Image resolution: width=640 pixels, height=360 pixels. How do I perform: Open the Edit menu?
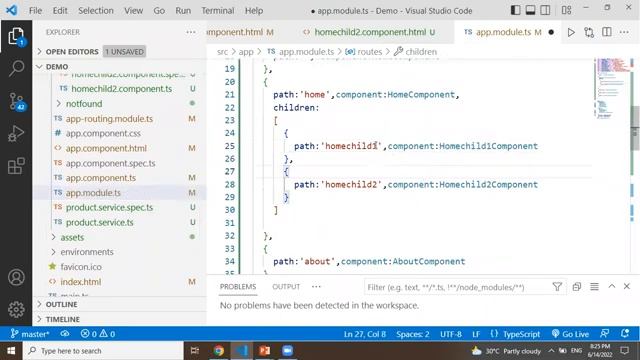60,11
